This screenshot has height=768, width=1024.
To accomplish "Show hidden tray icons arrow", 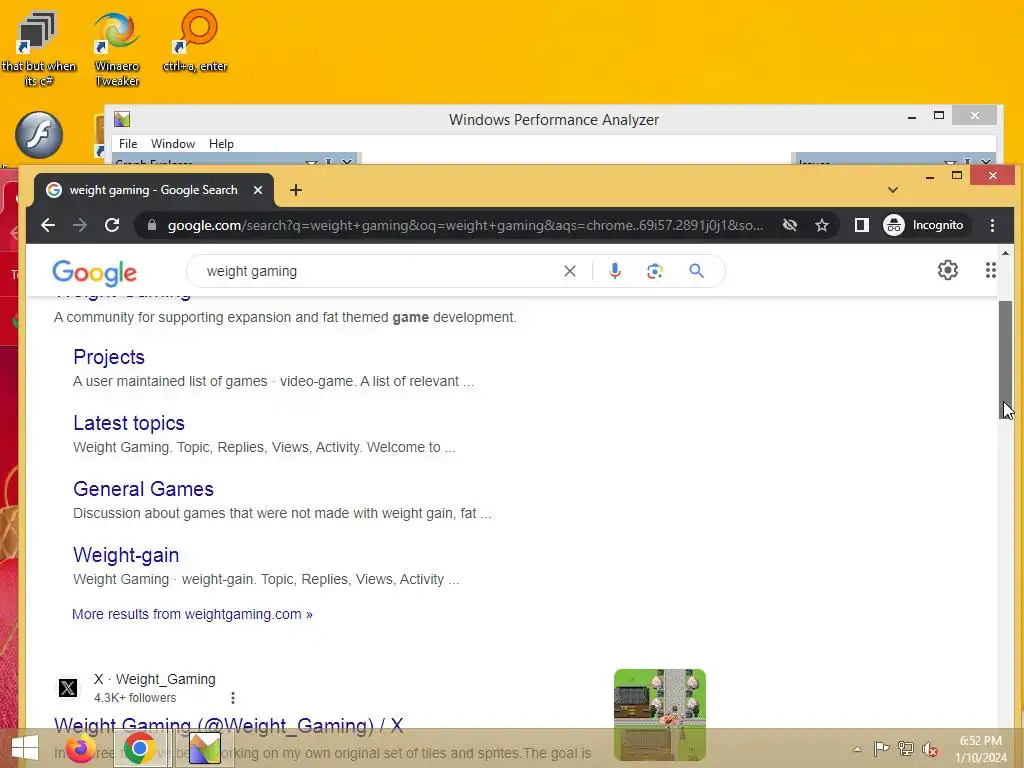I will [x=857, y=748].
